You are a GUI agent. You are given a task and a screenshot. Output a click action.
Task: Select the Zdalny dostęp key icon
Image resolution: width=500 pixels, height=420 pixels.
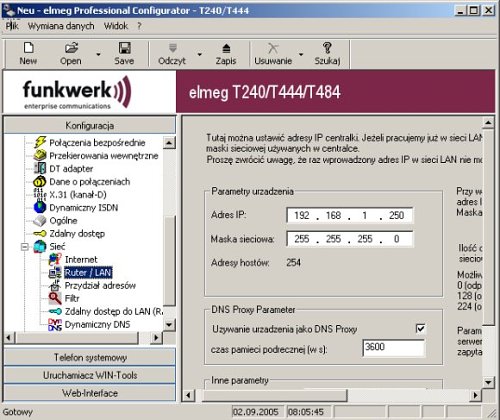[x=40, y=233]
